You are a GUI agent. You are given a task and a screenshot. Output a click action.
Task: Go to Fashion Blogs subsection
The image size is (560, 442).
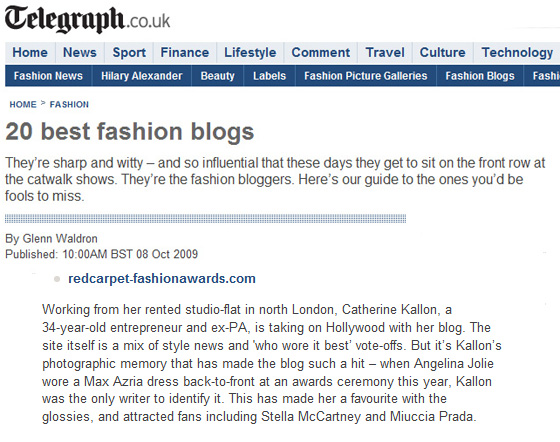pos(480,76)
